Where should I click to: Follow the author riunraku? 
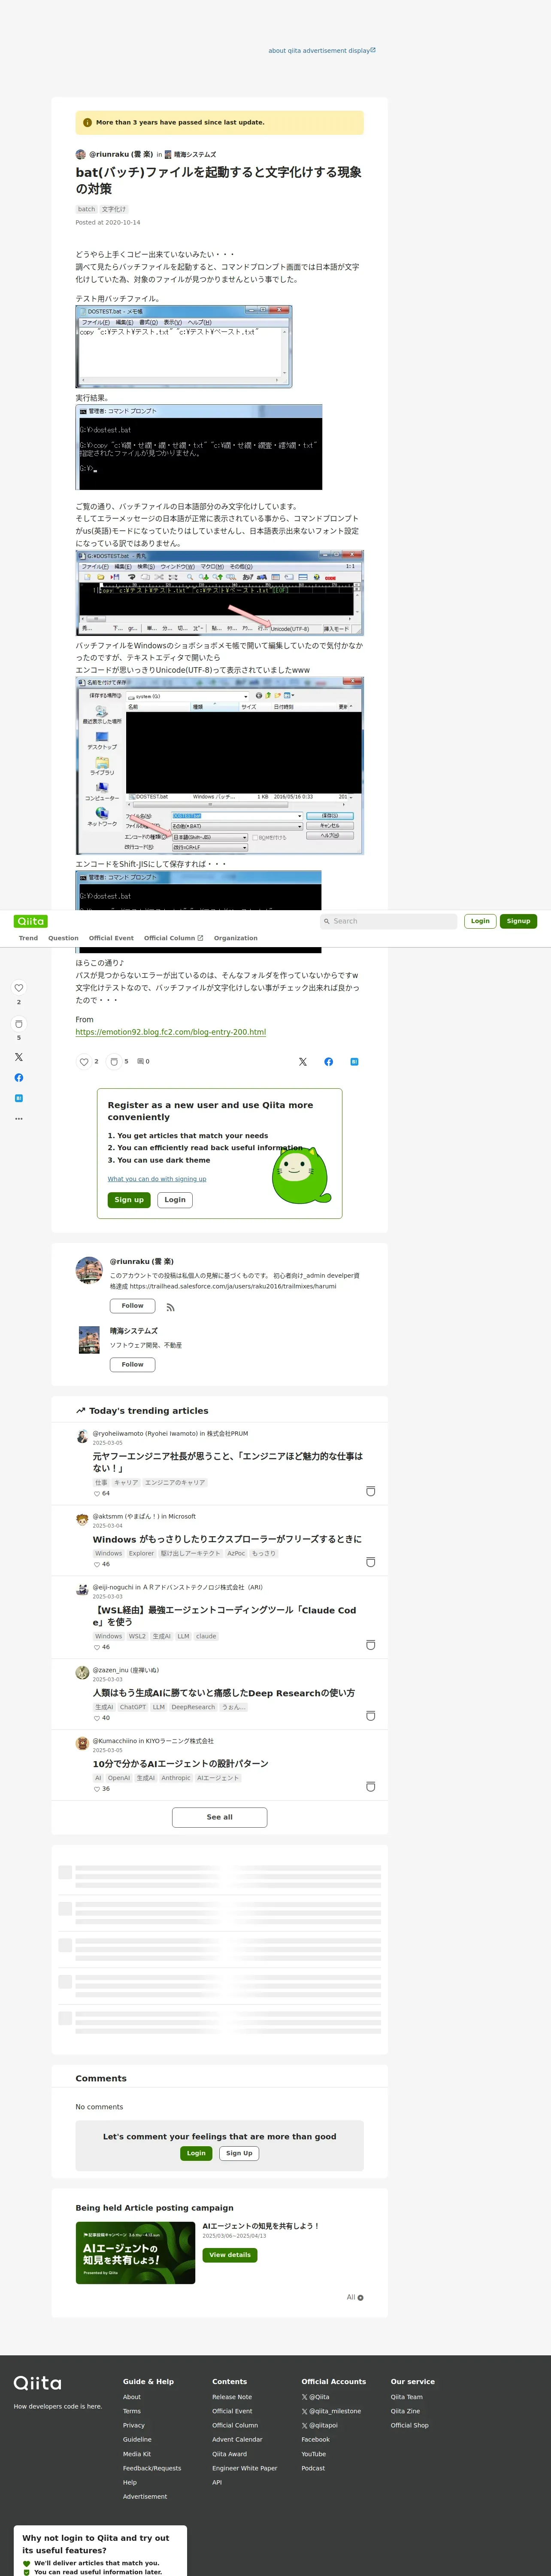click(132, 1306)
